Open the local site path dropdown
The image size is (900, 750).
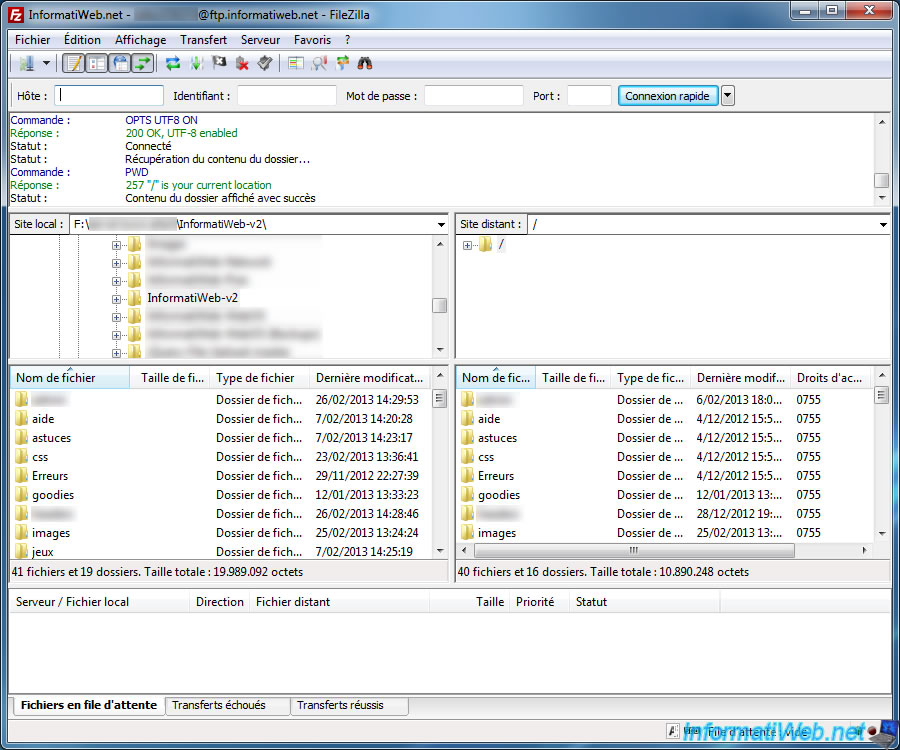pos(441,224)
